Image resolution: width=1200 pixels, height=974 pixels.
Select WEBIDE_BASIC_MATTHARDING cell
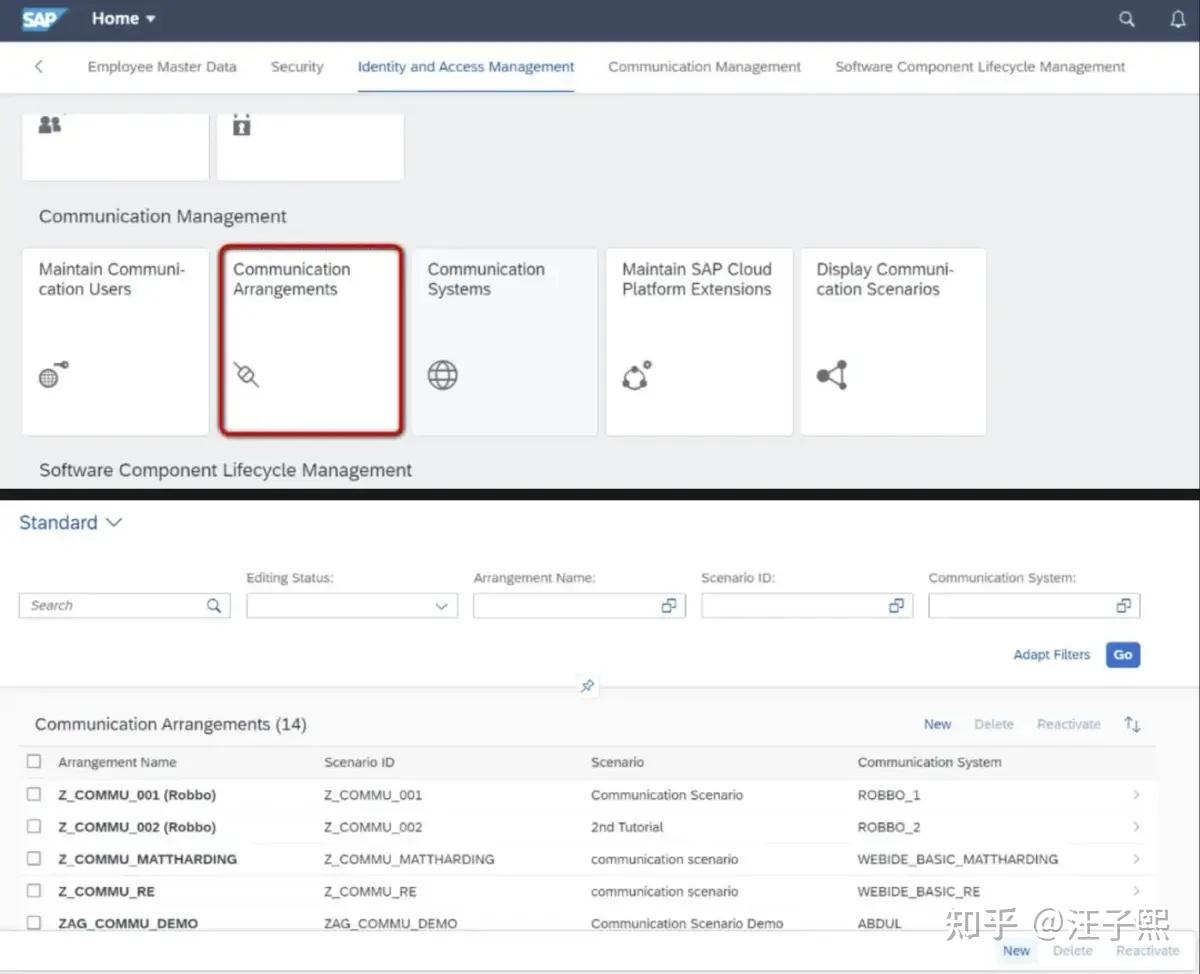tap(957, 859)
